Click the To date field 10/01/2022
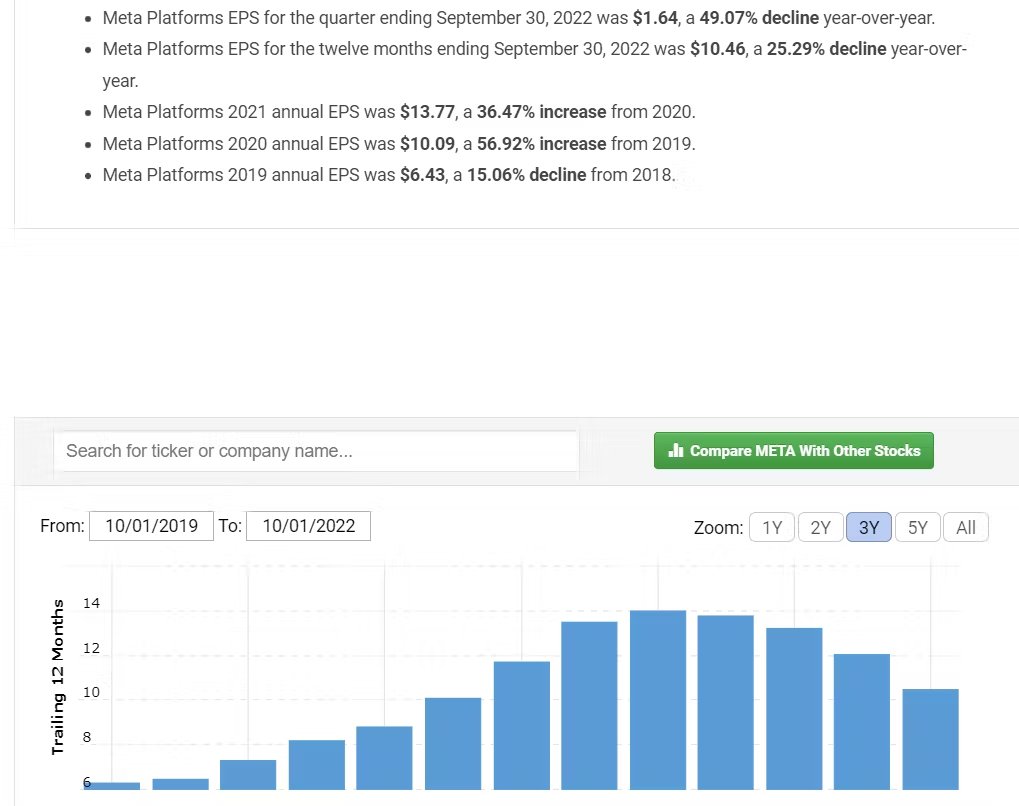1019x806 pixels. pos(308,526)
